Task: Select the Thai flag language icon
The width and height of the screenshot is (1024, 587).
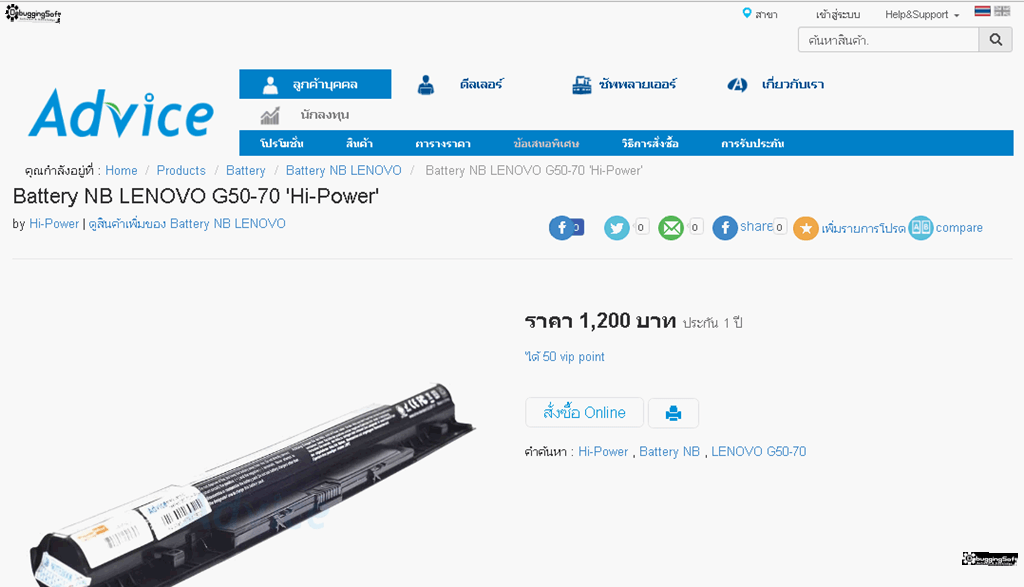Action: [982, 11]
